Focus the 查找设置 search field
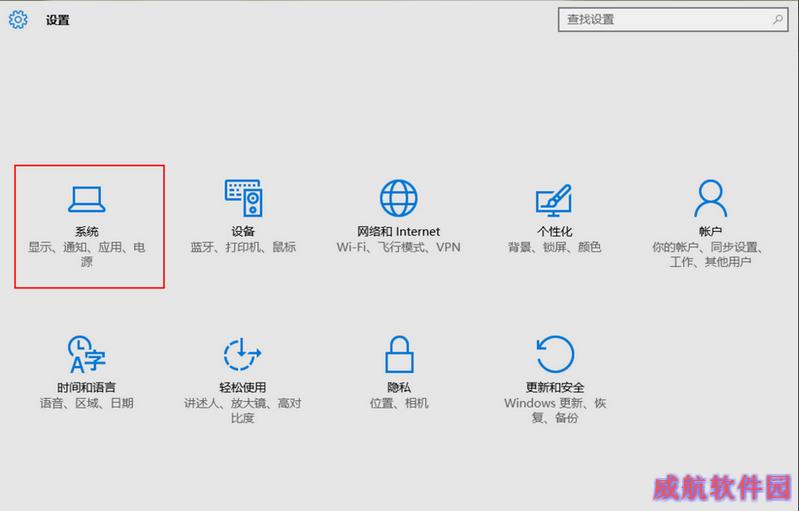799x511 pixels. (x=673, y=20)
